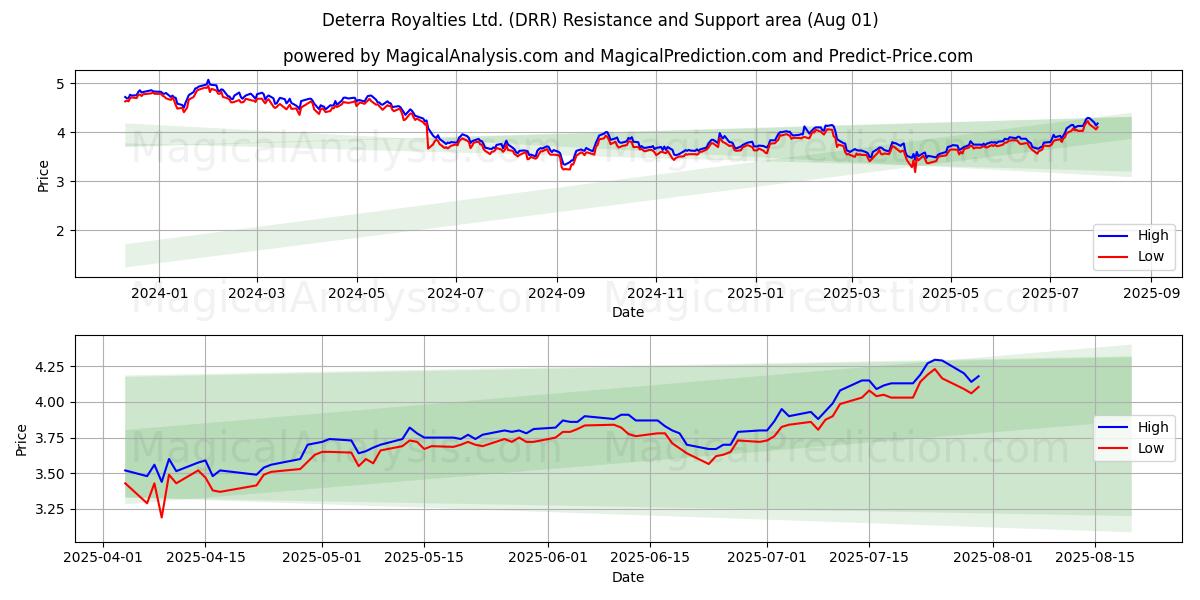
Task: Click the '2025-05-15' tick label on bottom chart
Action: pos(424,557)
